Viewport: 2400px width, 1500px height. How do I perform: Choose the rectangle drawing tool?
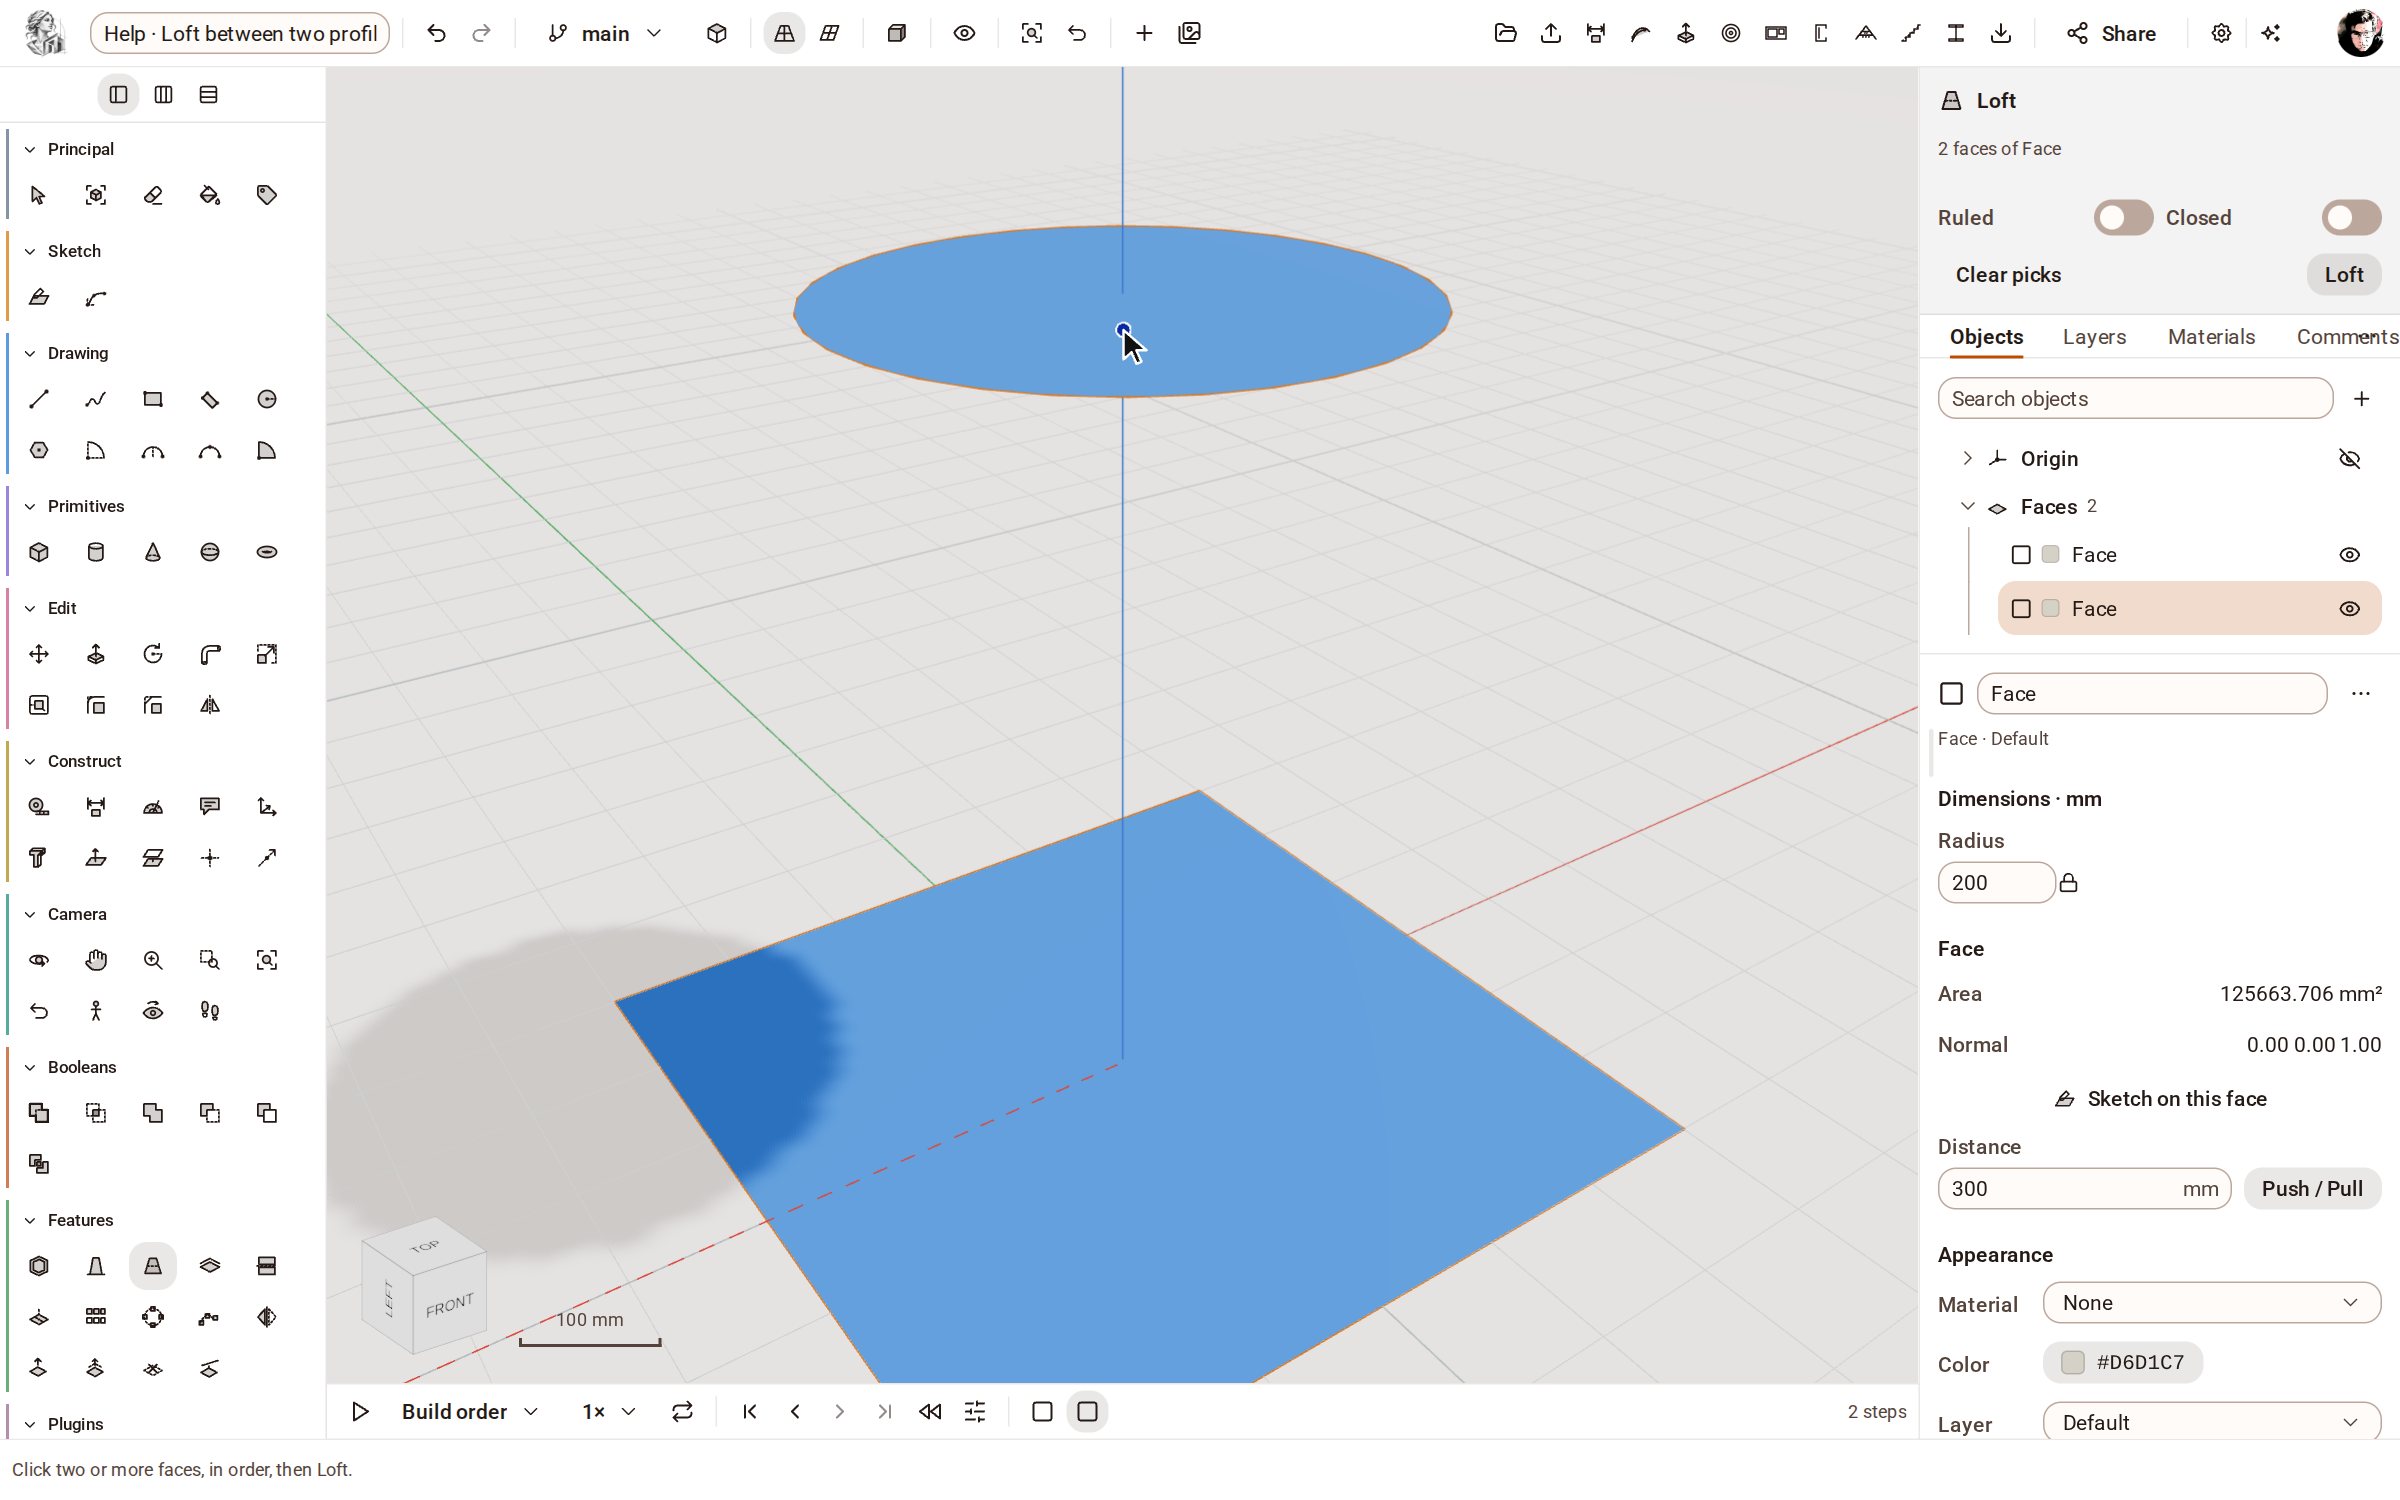point(153,399)
